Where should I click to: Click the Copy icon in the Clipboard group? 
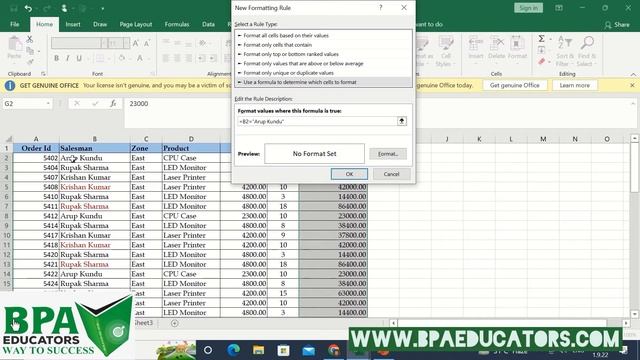[30, 51]
